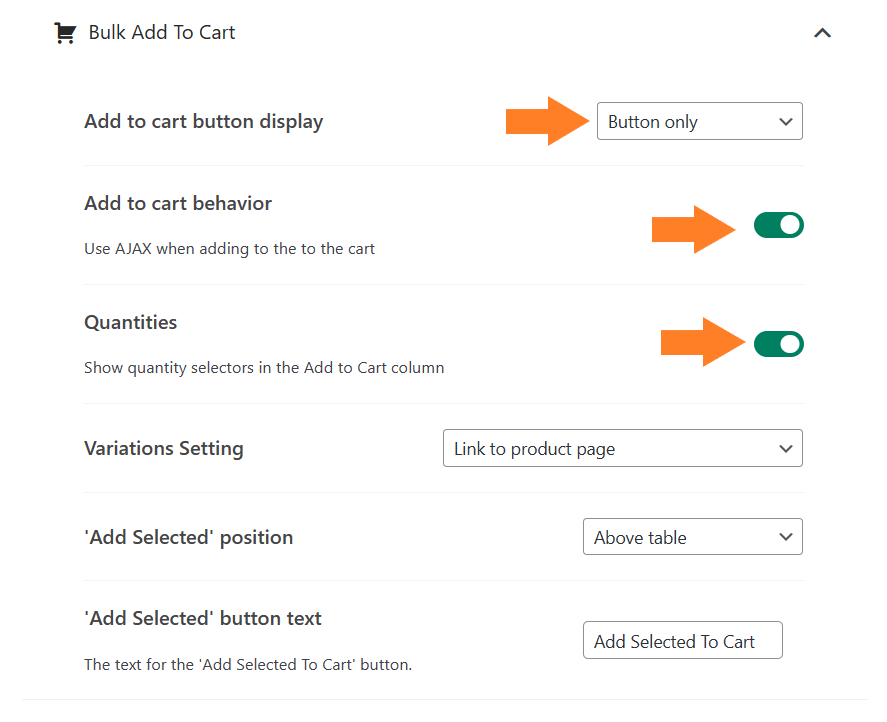Disable the AJAX add to cart toggle
This screenshot has height=722, width=887.
[x=778, y=225]
